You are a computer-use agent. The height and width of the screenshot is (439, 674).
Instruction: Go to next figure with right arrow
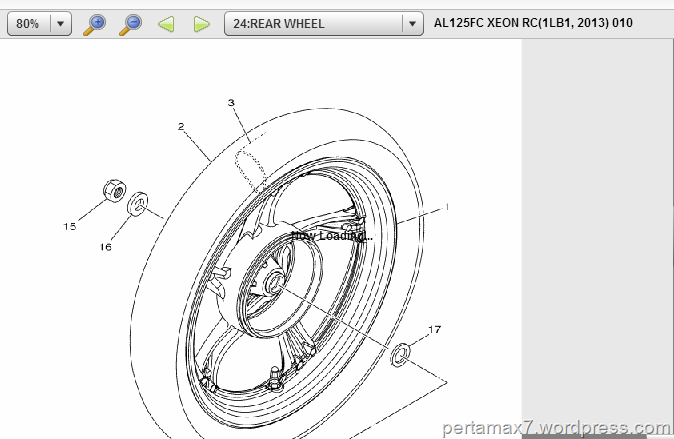click(x=201, y=24)
